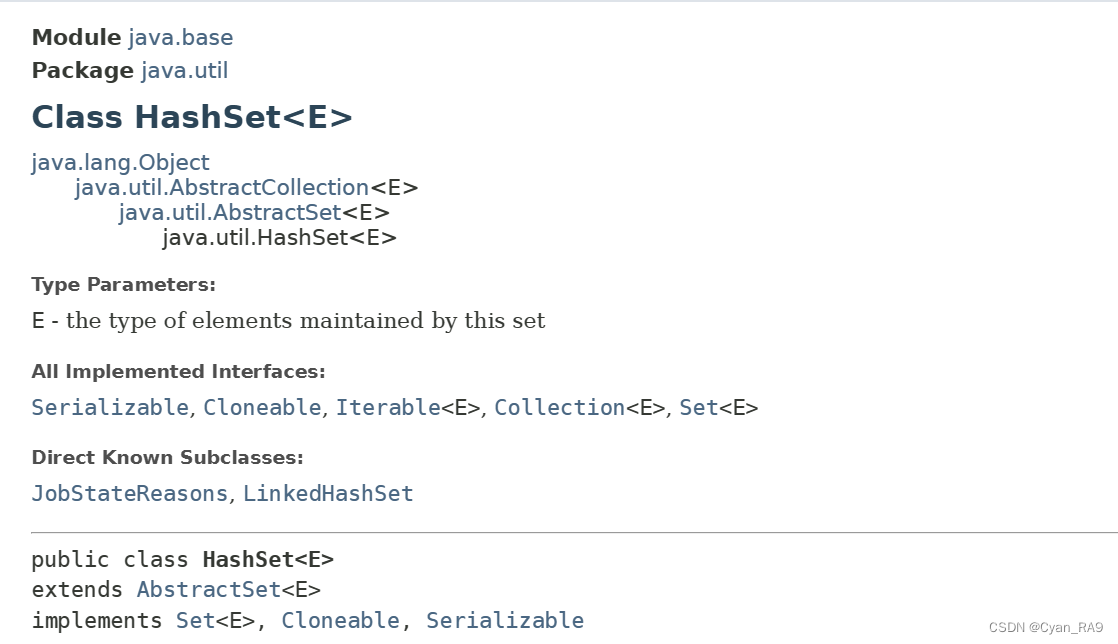Open java.util.AbstractCollection in the inheritance tree
Screen dimensions: 1118x644
[x=222, y=188]
